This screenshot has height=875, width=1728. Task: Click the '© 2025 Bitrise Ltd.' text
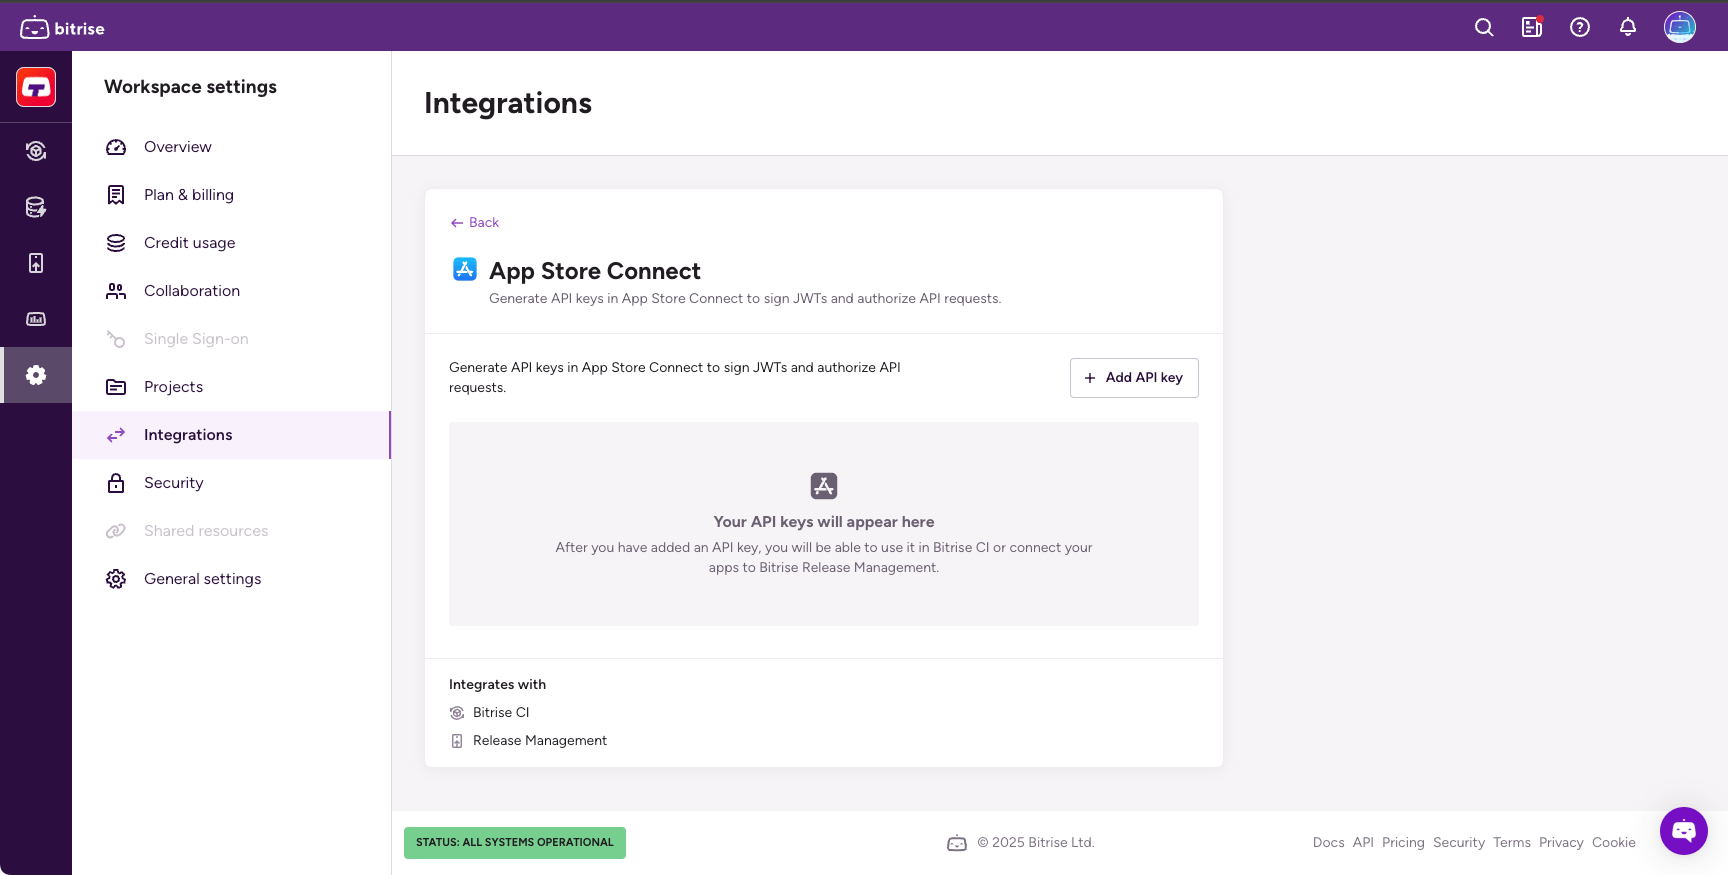click(1036, 843)
